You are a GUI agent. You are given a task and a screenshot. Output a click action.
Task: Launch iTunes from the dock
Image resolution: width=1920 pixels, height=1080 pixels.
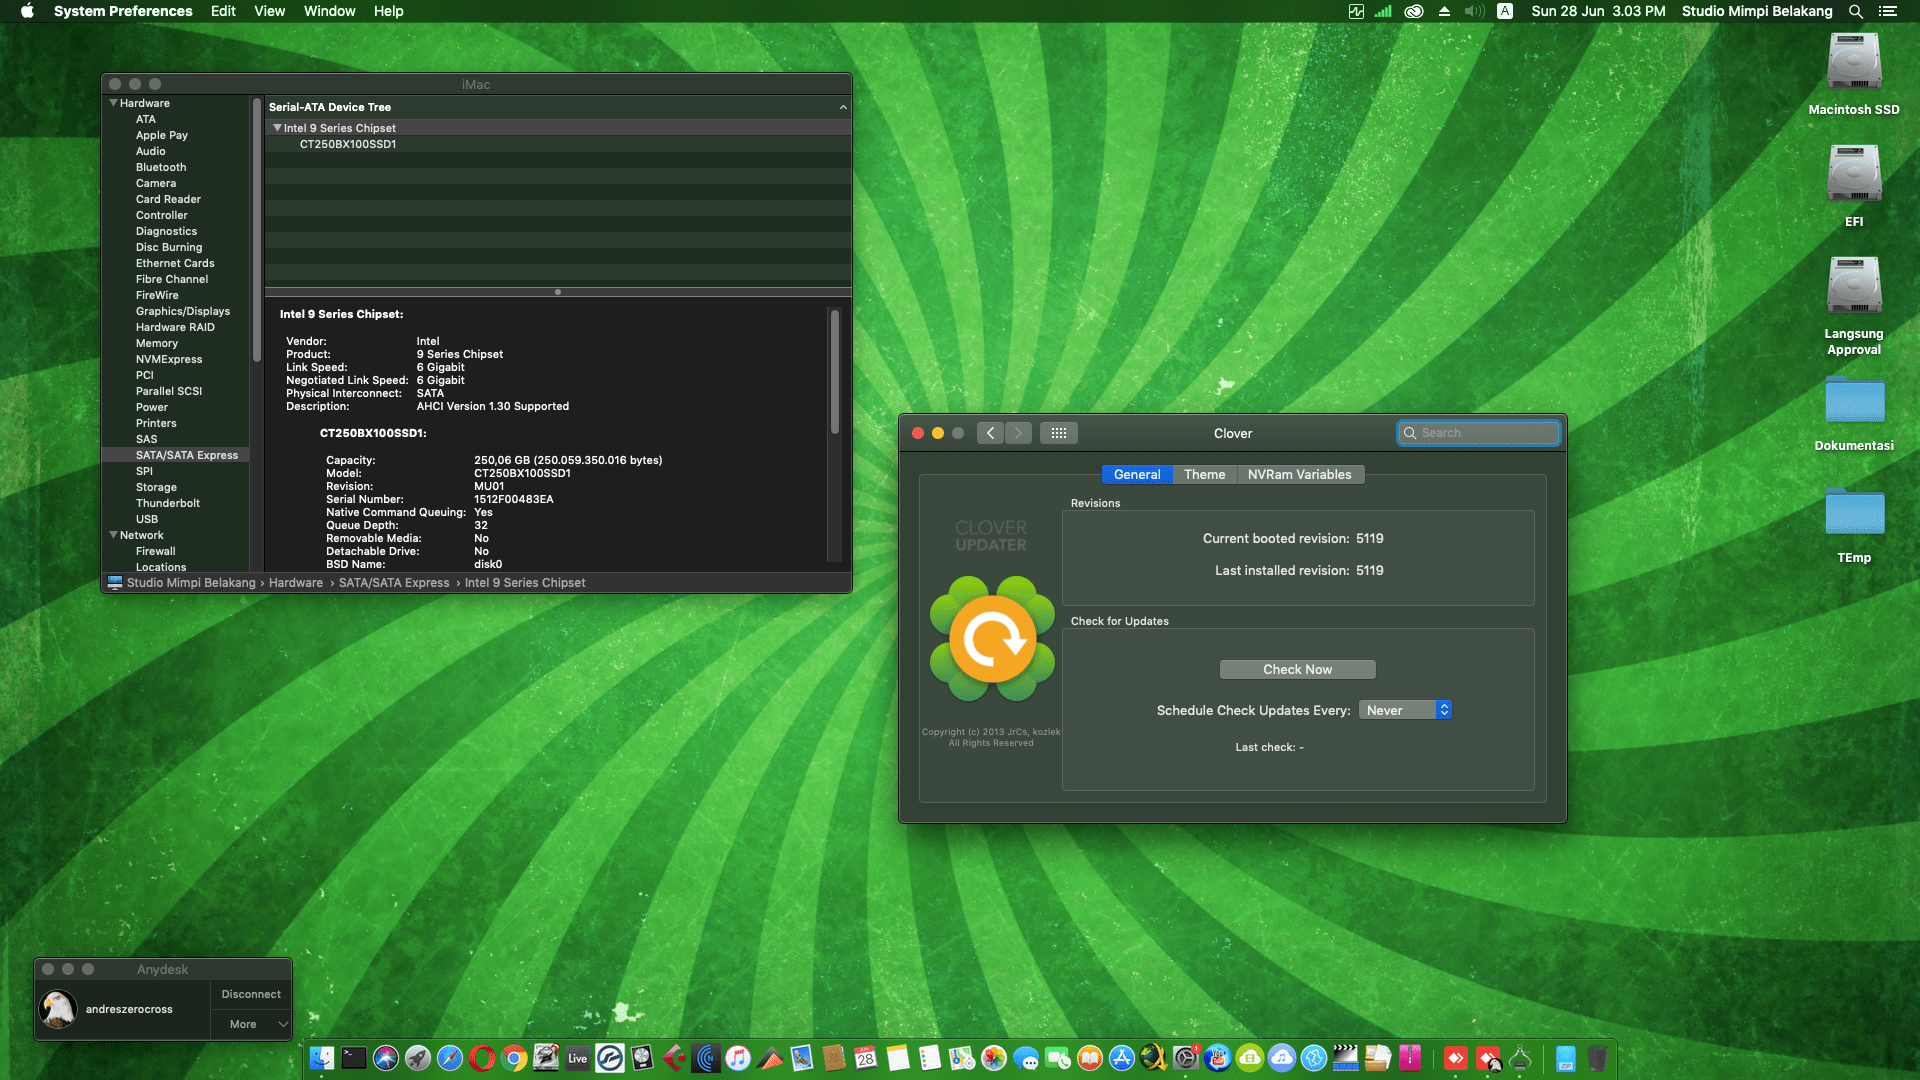click(738, 1058)
